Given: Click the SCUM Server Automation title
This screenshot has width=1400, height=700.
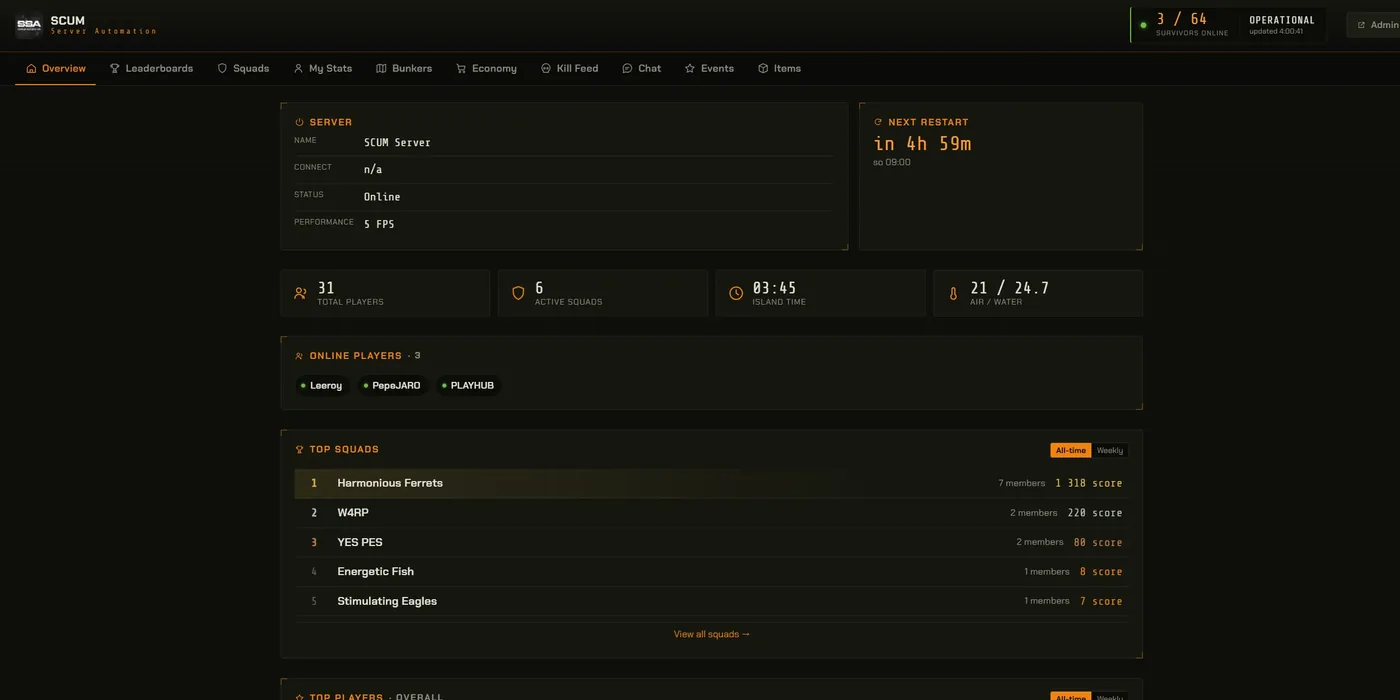Looking at the screenshot, I should pyautogui.click(x=103, y=25).
